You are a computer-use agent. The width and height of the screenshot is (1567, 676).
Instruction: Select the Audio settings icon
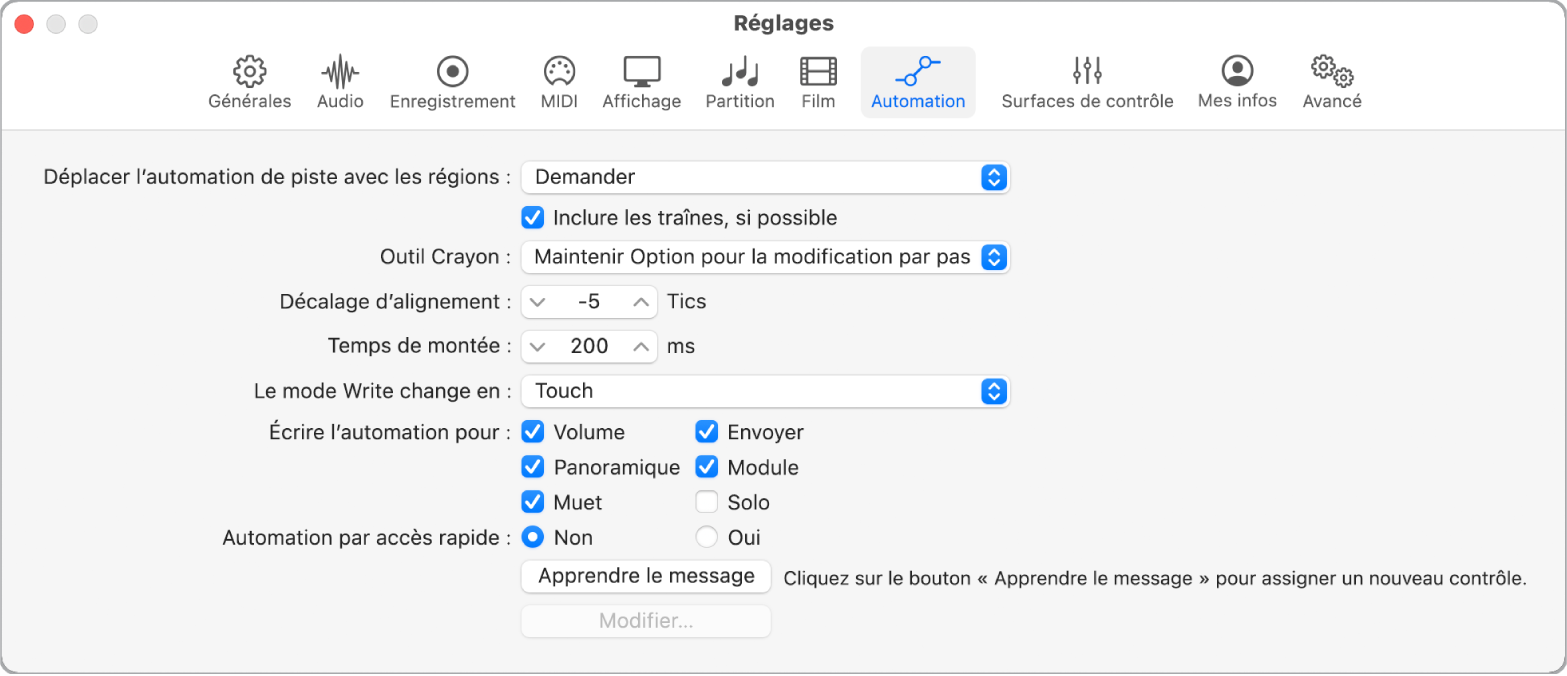339,80
